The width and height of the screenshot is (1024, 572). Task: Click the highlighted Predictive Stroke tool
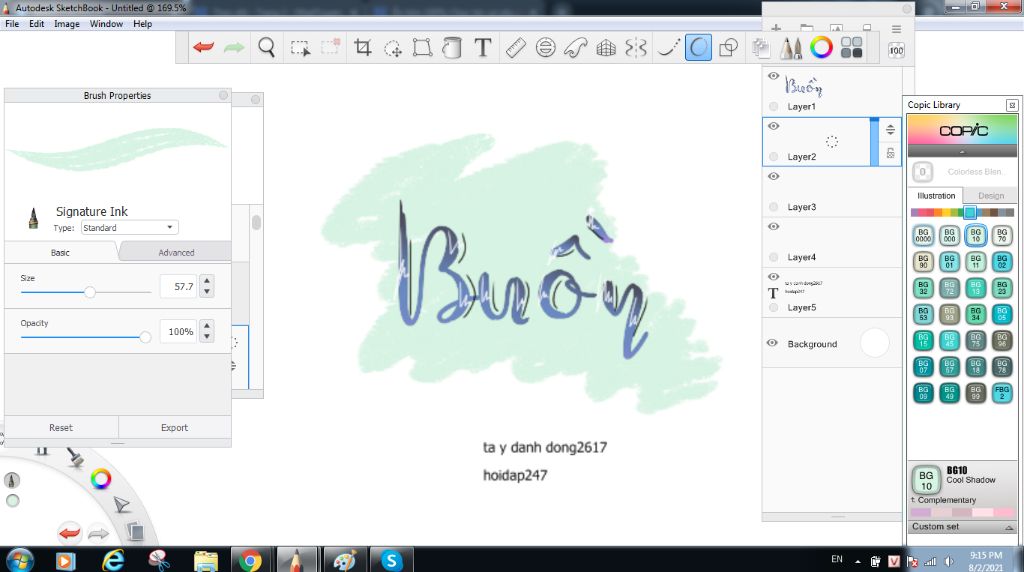pyautogui.click(x=698, y=48)
